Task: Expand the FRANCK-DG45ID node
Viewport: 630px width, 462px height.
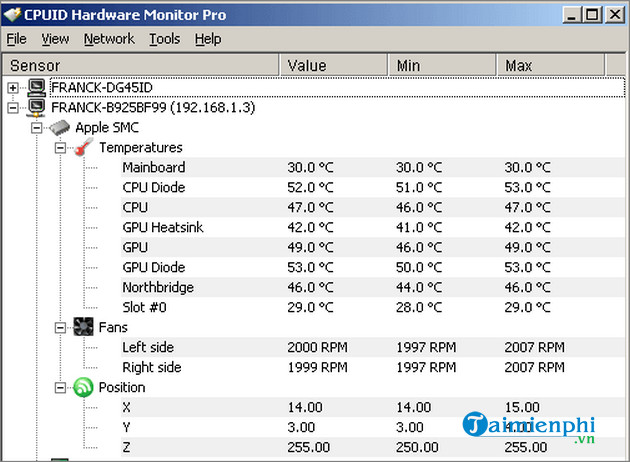Action: (x=13, y=88)
